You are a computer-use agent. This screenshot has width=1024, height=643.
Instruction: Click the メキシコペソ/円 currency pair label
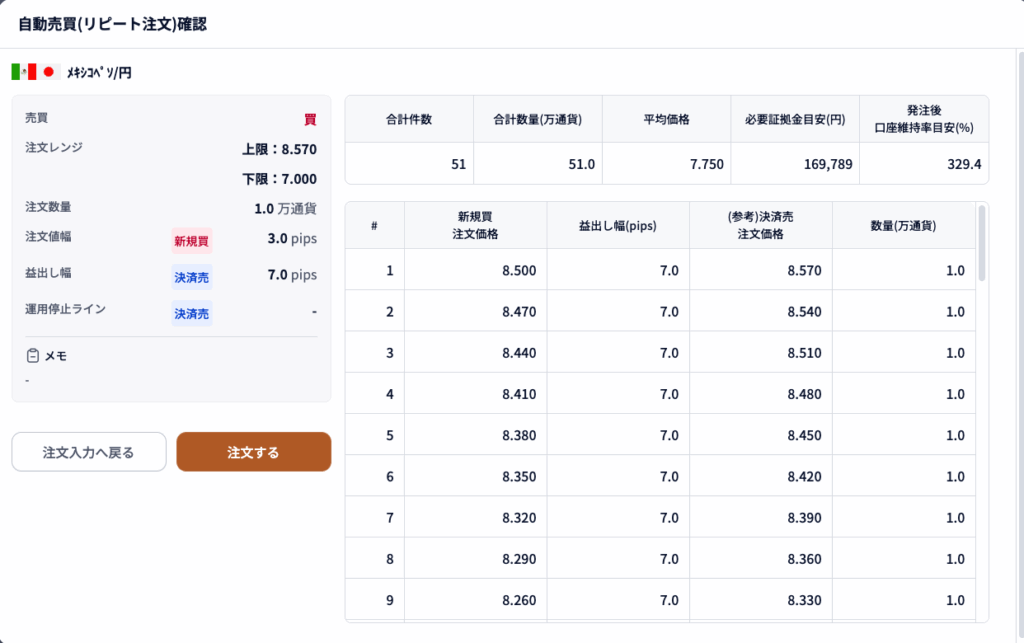(99, 72)
